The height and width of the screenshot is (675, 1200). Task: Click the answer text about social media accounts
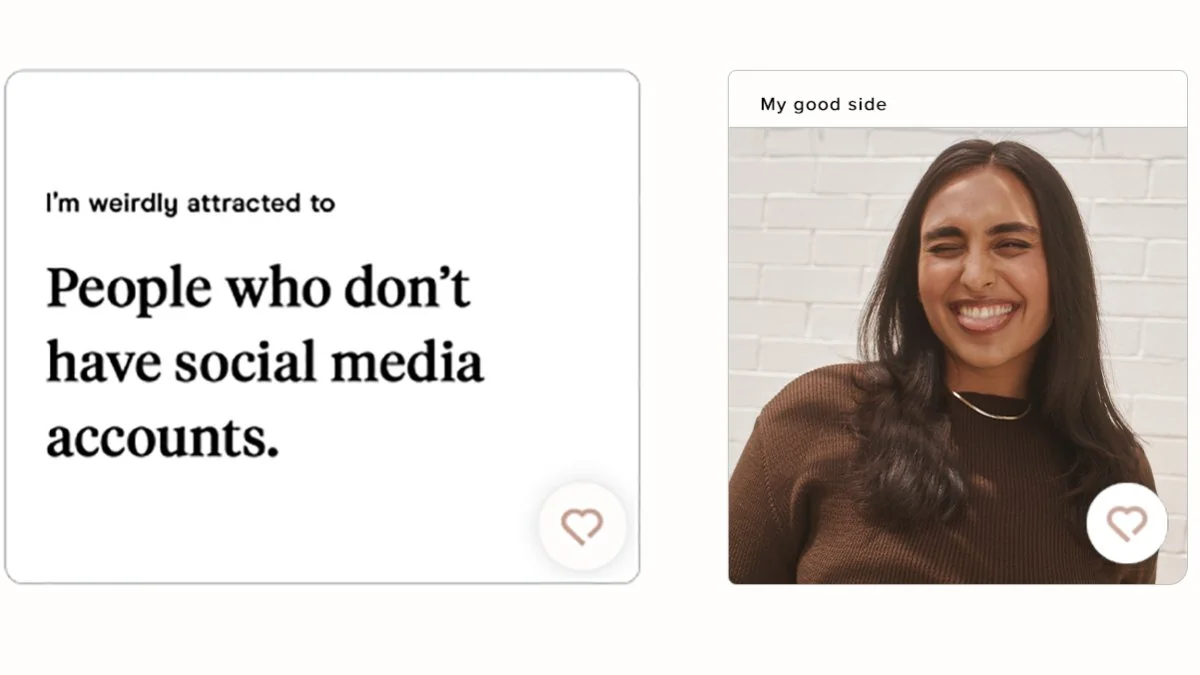tap(265, 360)
